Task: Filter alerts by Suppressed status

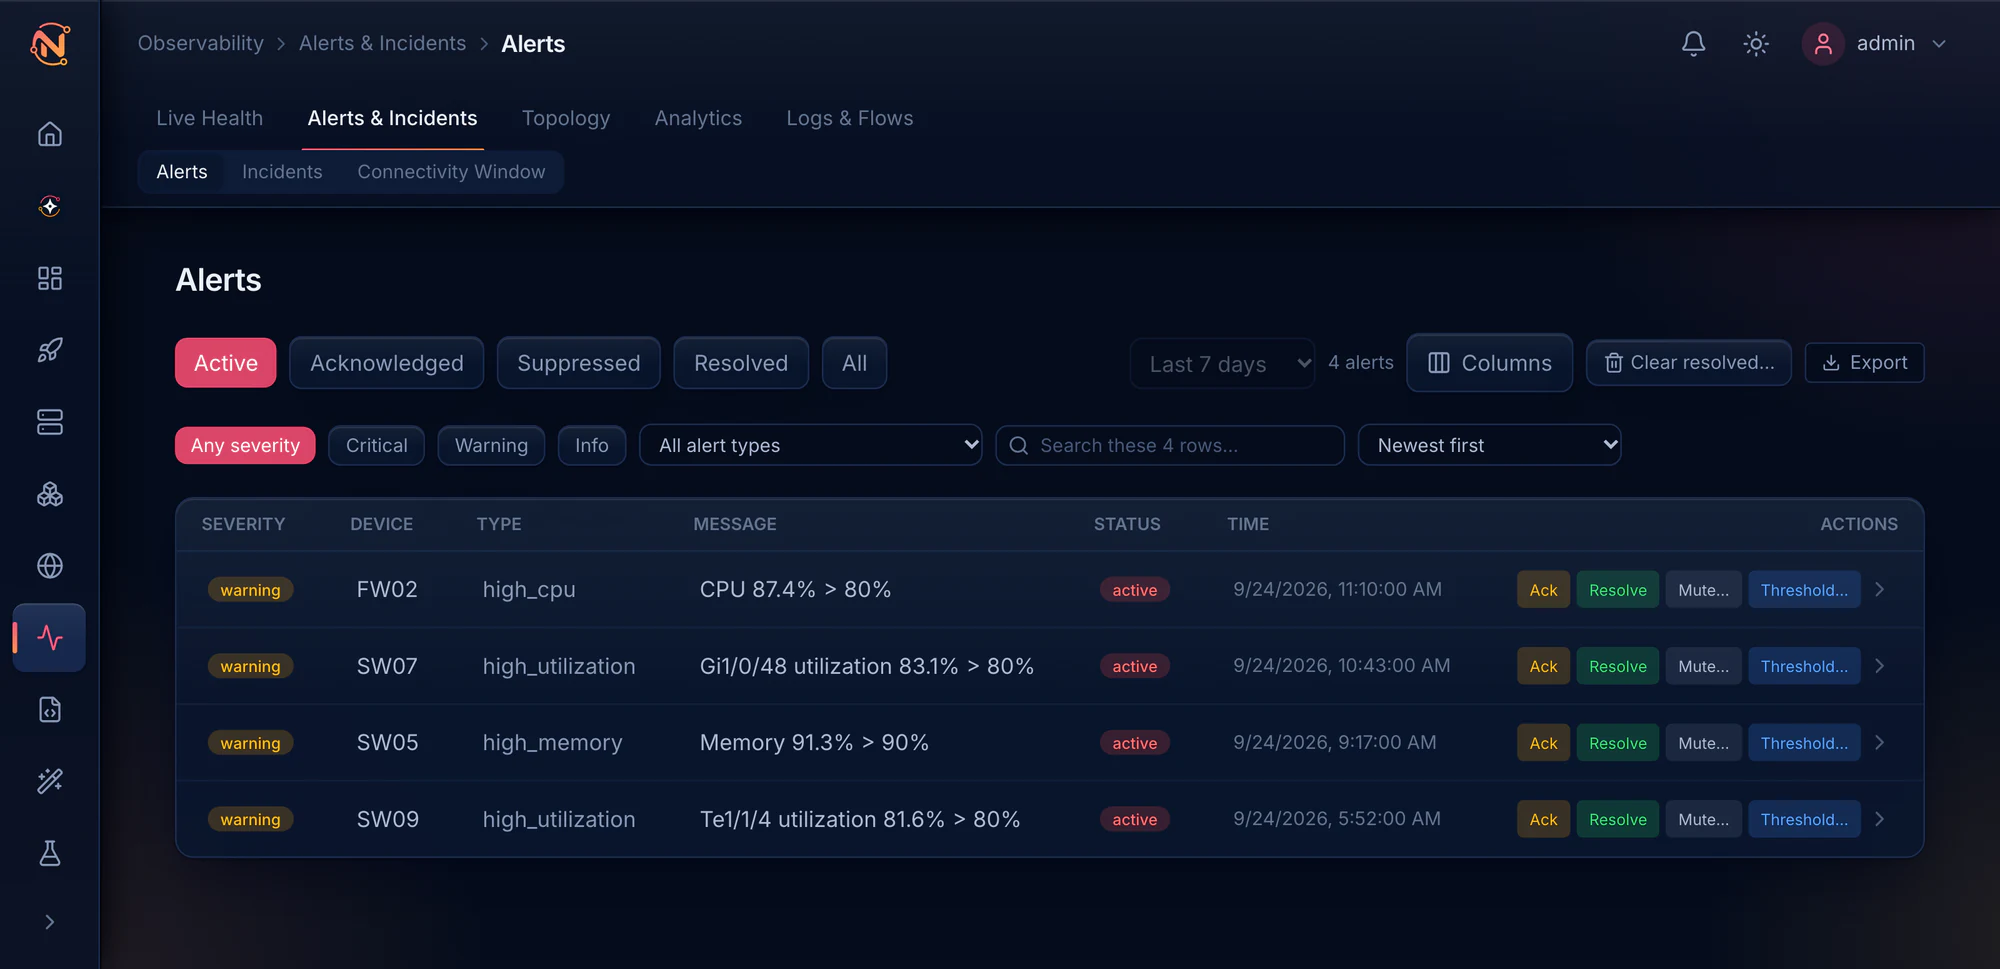Action: [579, 363]
